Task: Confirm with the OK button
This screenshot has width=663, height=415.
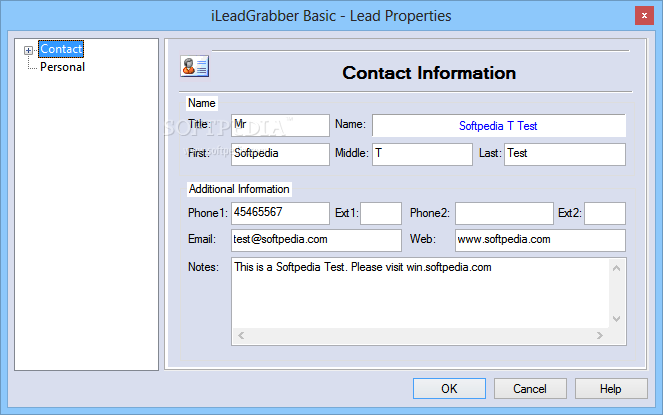Action: click(x=449, y=388)
